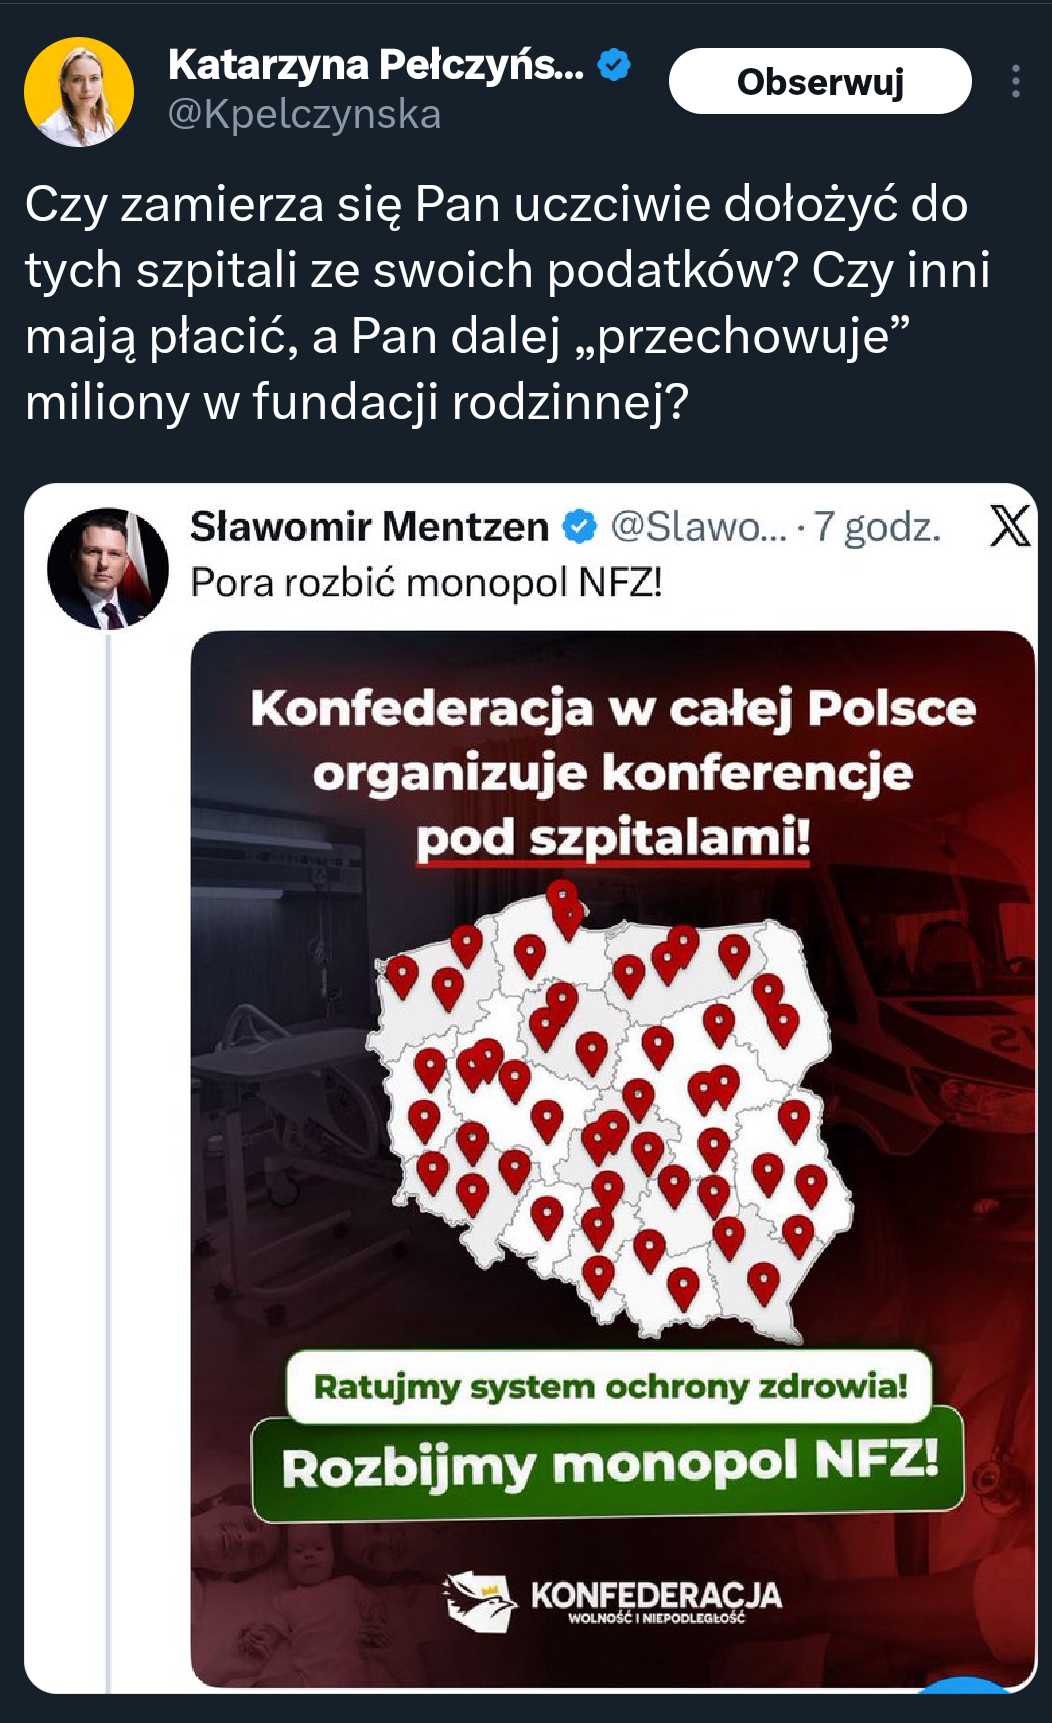Image resolution: width=1052 pixels, height=1723 pixels.
Task: Click the 'Konfederacja w całej Polsce' headline line
Action: click(612, 709)
